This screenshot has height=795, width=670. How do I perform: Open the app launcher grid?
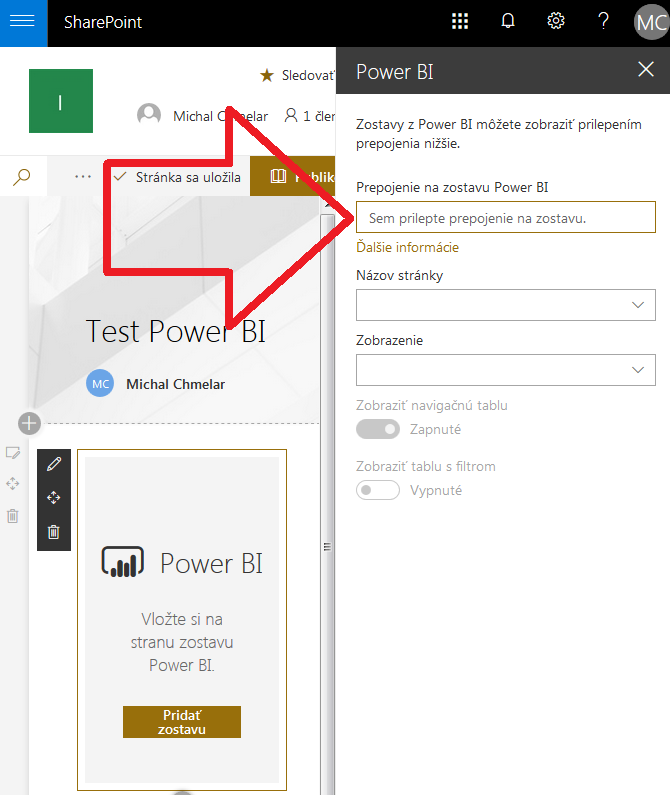460,21
